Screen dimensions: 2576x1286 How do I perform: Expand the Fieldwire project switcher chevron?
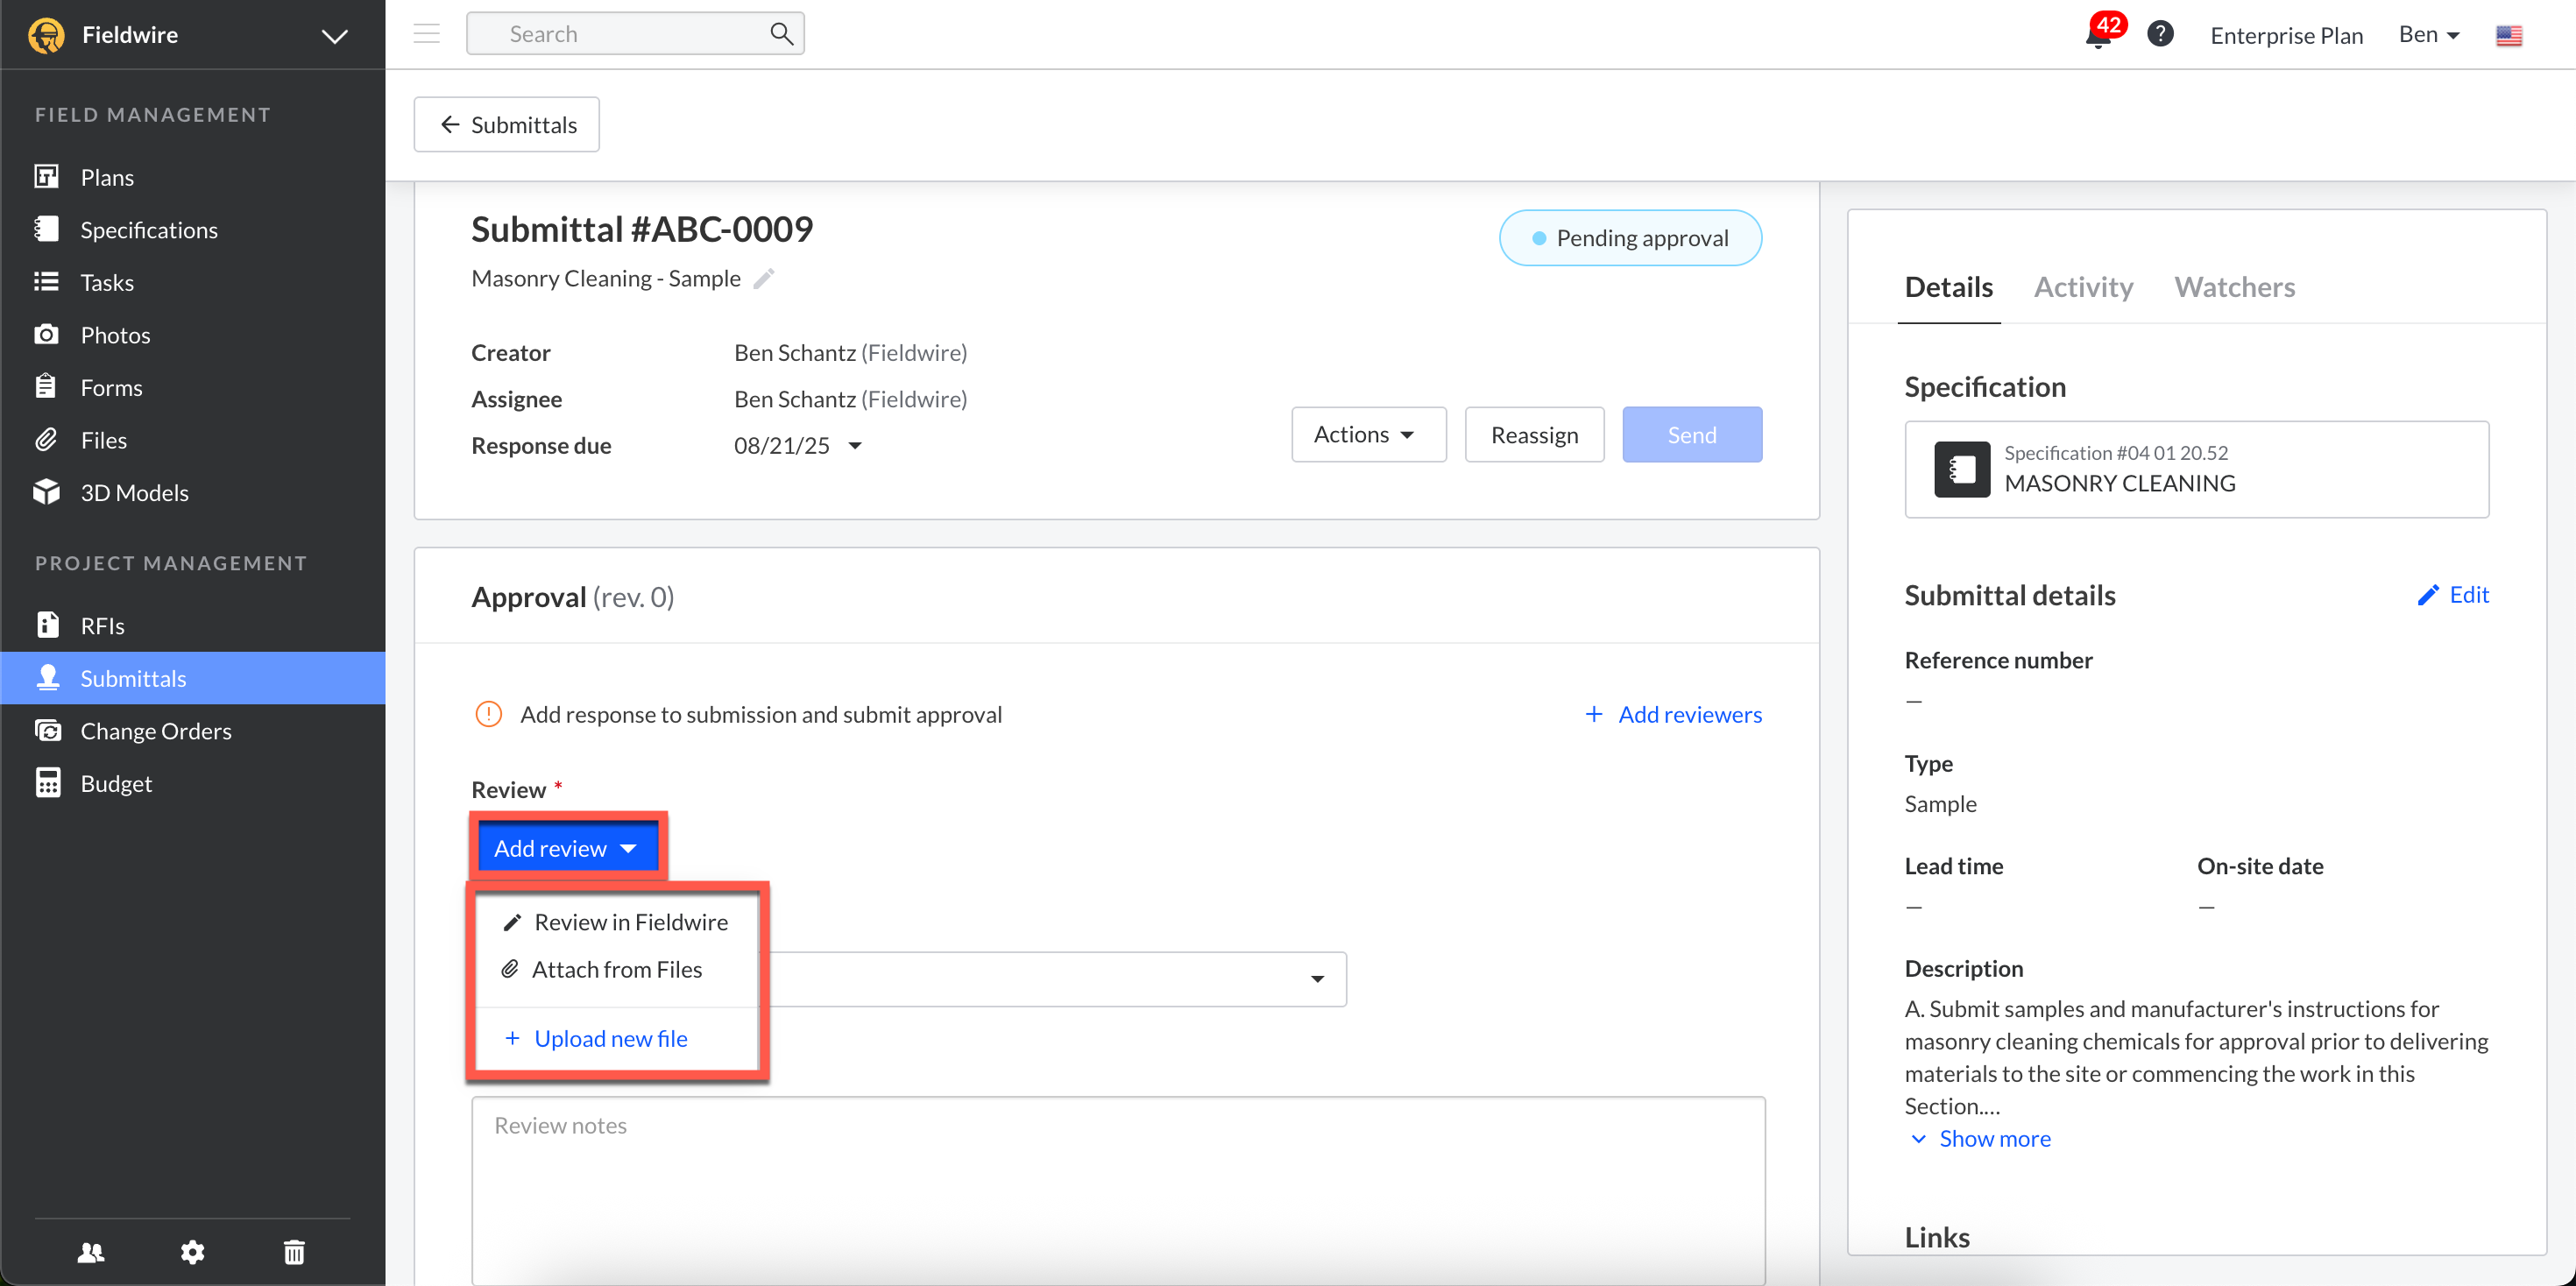[334, 36]
